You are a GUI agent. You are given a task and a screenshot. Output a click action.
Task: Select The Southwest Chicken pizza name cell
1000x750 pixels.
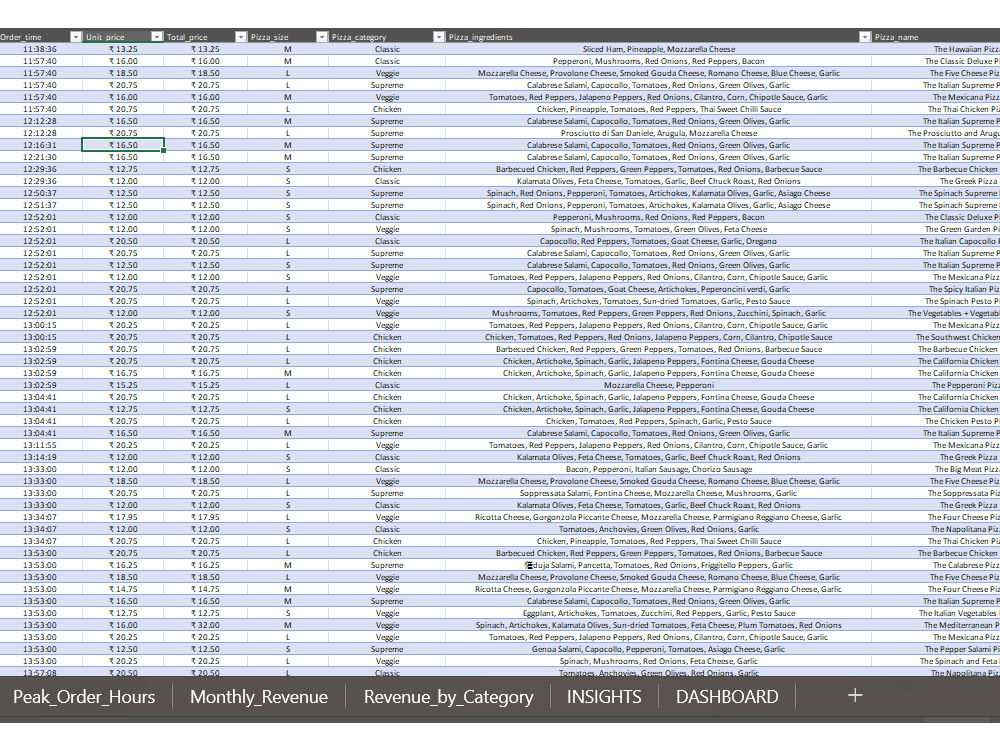936,337
